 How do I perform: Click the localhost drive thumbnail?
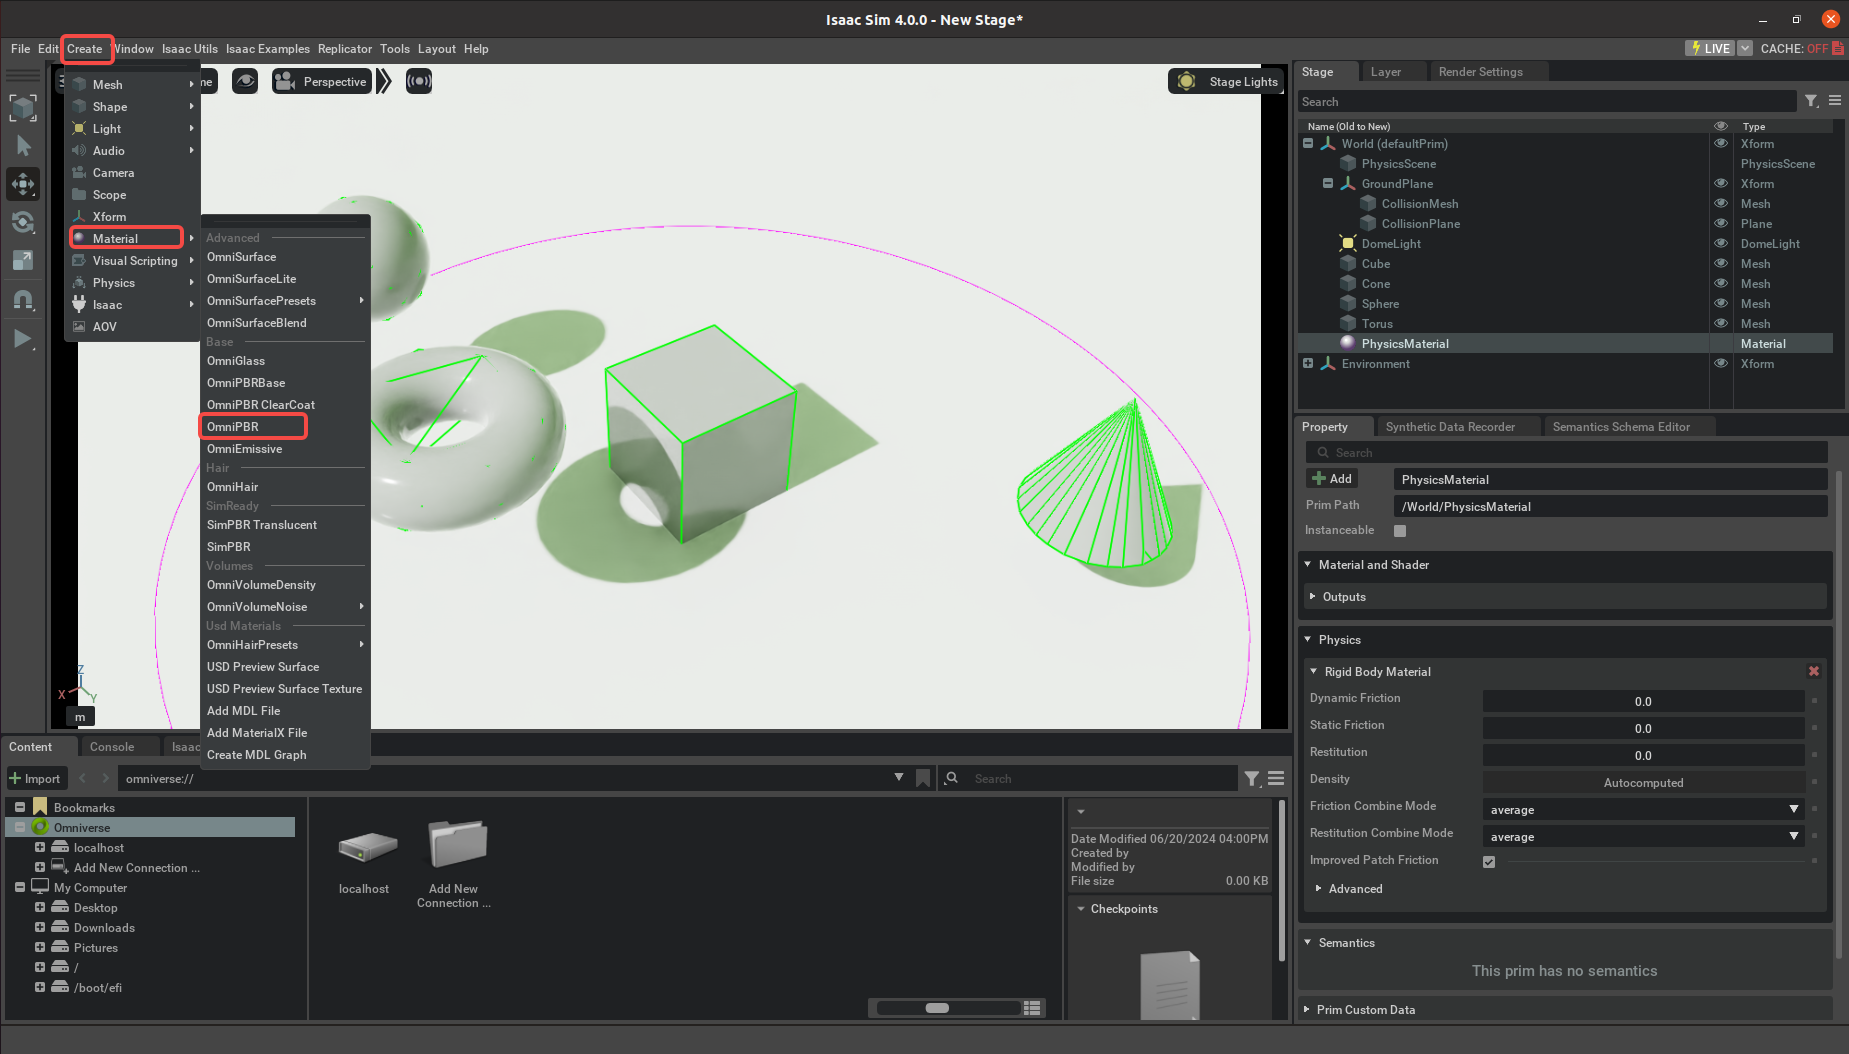click(x=367, y=848)
